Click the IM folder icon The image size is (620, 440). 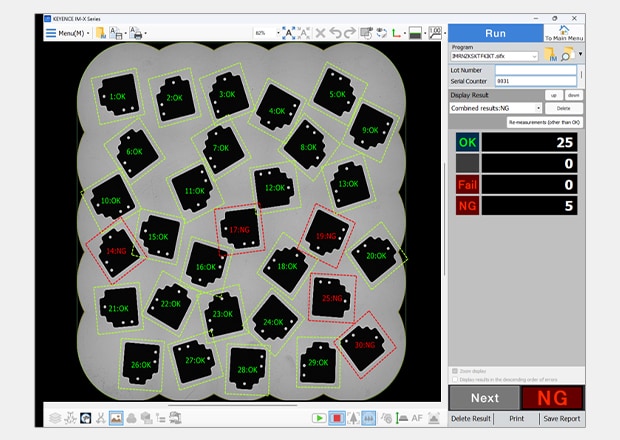point(549,55)
